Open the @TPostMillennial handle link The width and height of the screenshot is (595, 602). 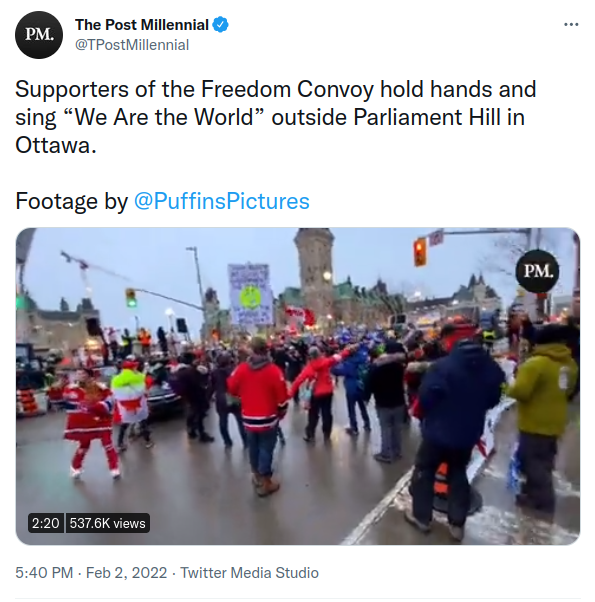(132, 45)
